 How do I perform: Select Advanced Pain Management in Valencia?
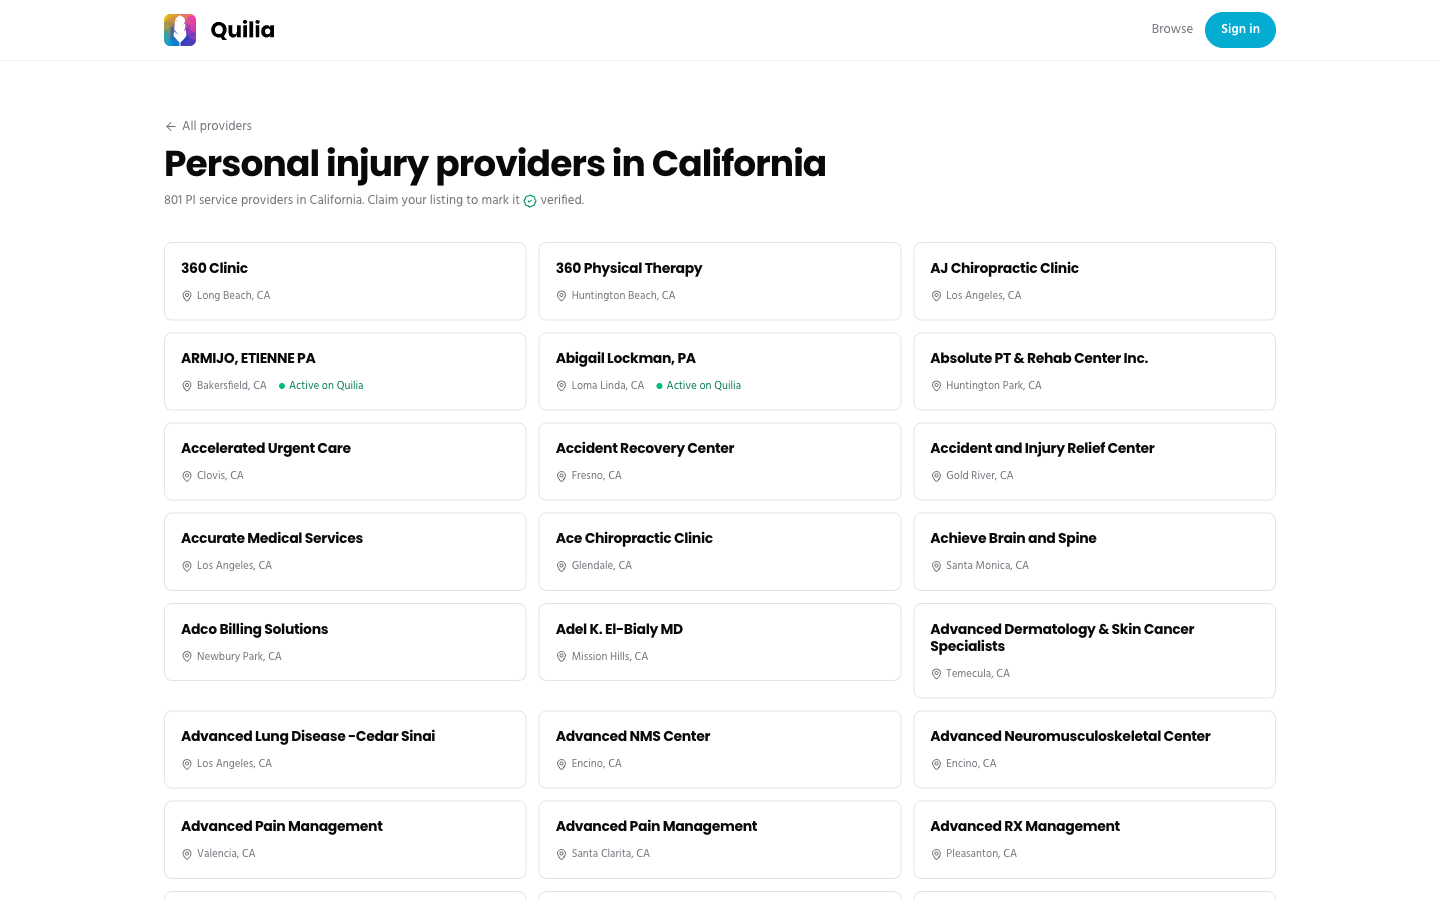[x=345, y=839]
